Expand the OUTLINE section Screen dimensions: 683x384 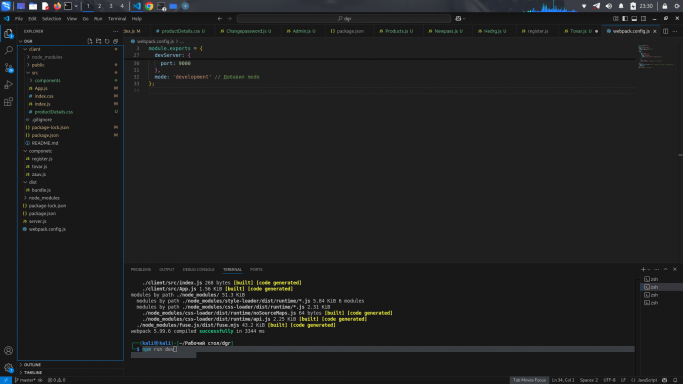pyautogui.click(x=70, y=365)
